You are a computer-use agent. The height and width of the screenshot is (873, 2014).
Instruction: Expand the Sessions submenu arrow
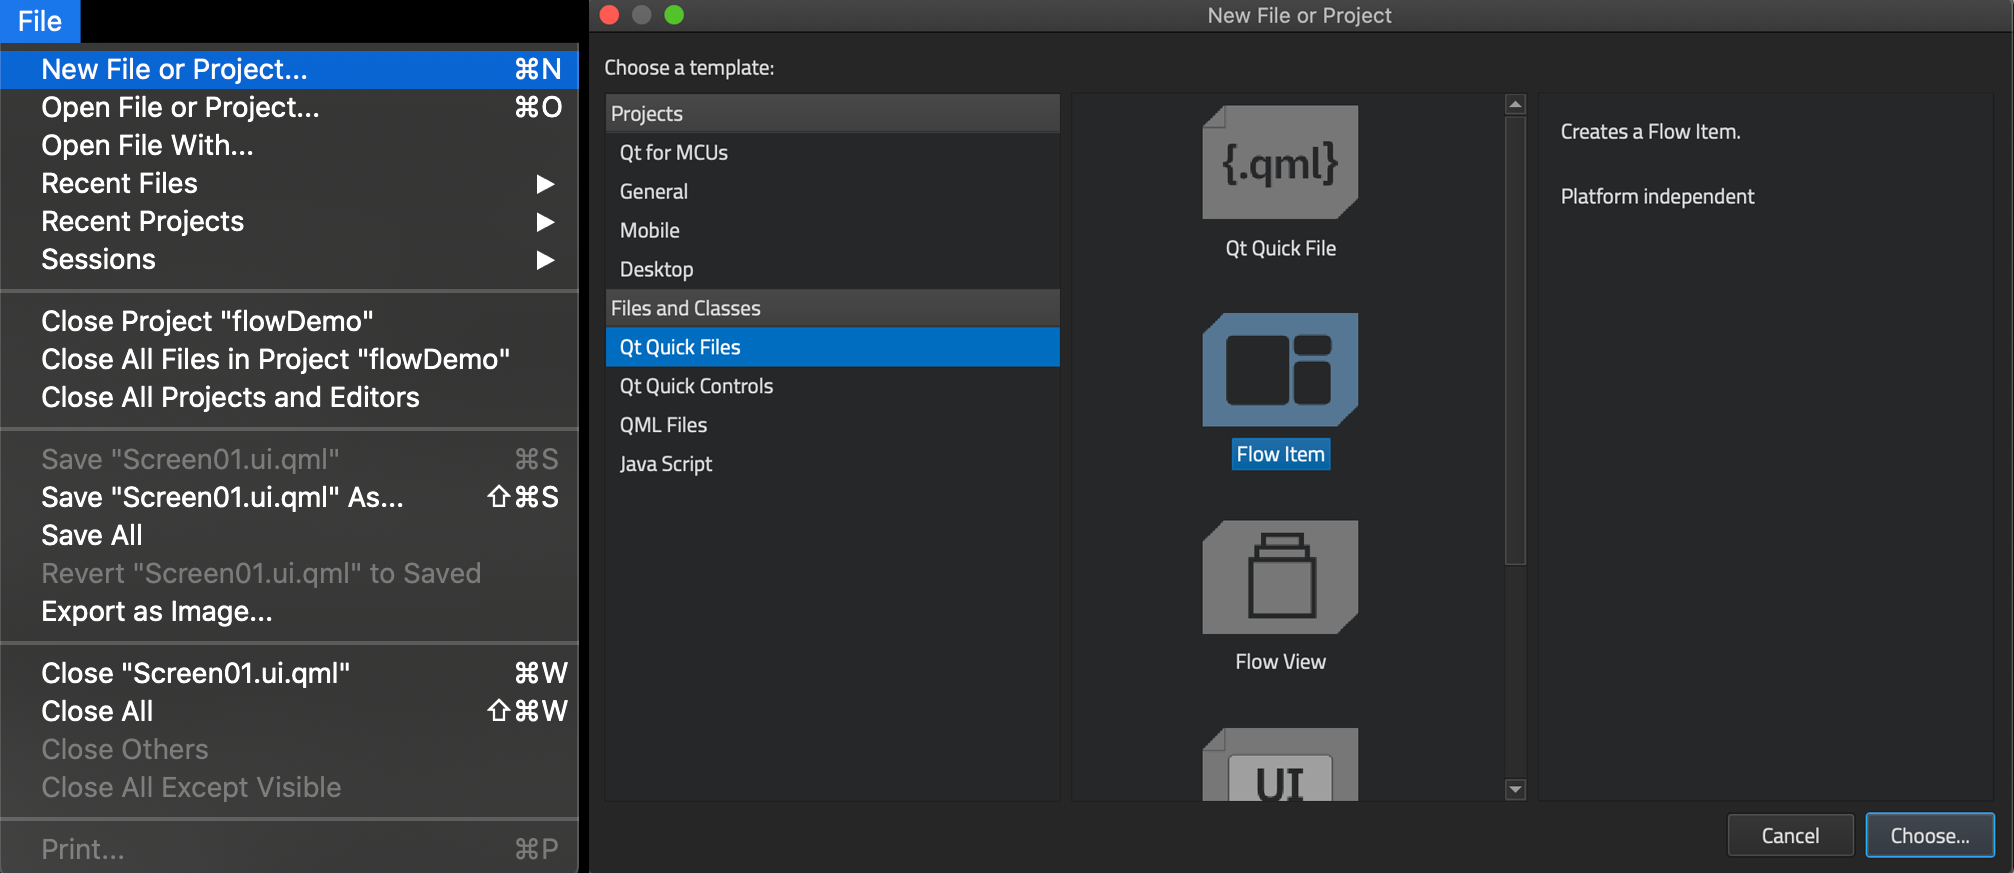544,260
